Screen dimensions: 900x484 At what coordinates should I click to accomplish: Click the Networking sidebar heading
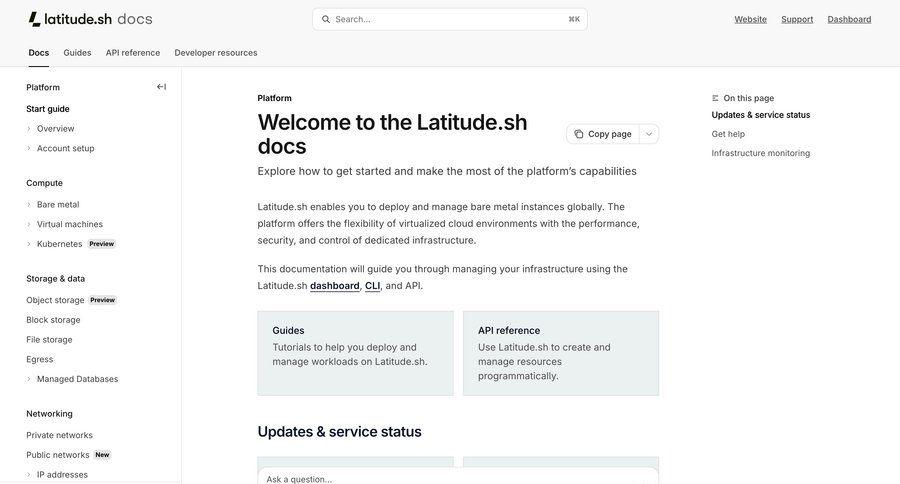tap(49, 414)
